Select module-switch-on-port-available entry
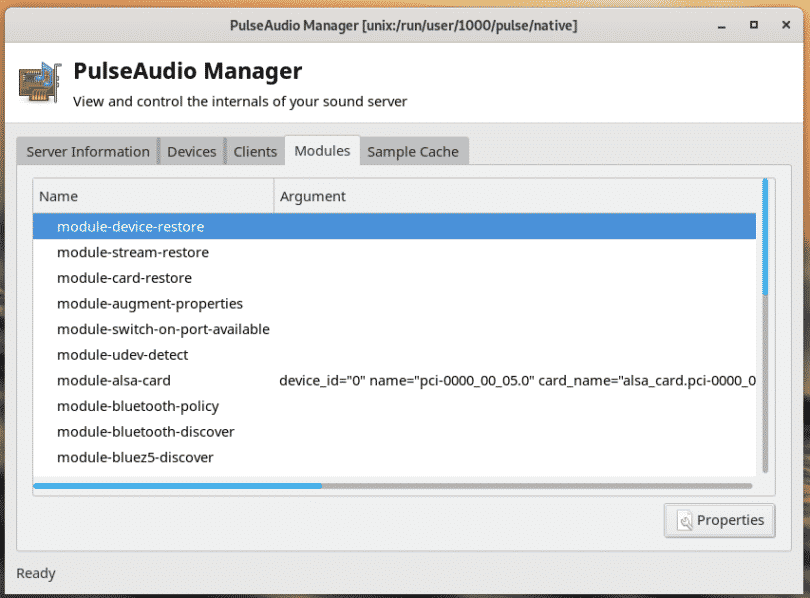This screenshot has height=598, width=810. [394, 329]
